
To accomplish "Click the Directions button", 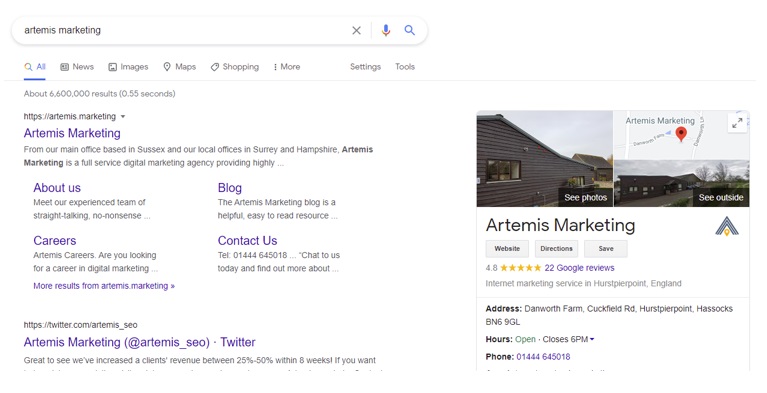I will [x=556, y=249].
